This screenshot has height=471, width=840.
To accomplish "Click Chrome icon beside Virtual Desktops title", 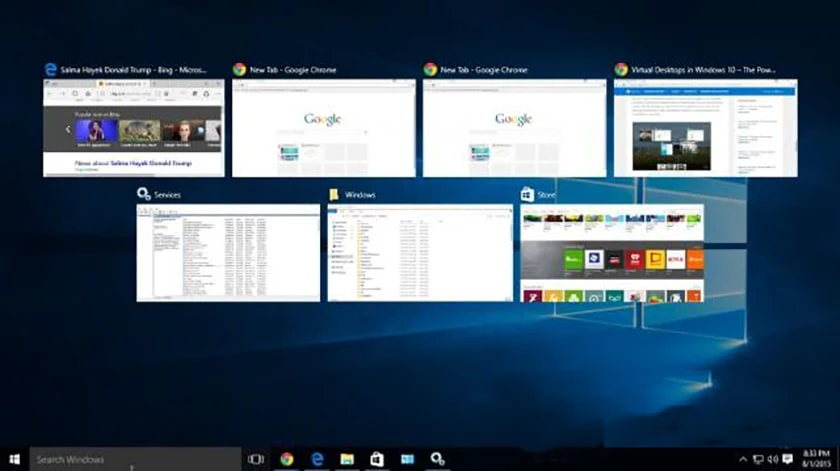I will click(x=621, y=70).
